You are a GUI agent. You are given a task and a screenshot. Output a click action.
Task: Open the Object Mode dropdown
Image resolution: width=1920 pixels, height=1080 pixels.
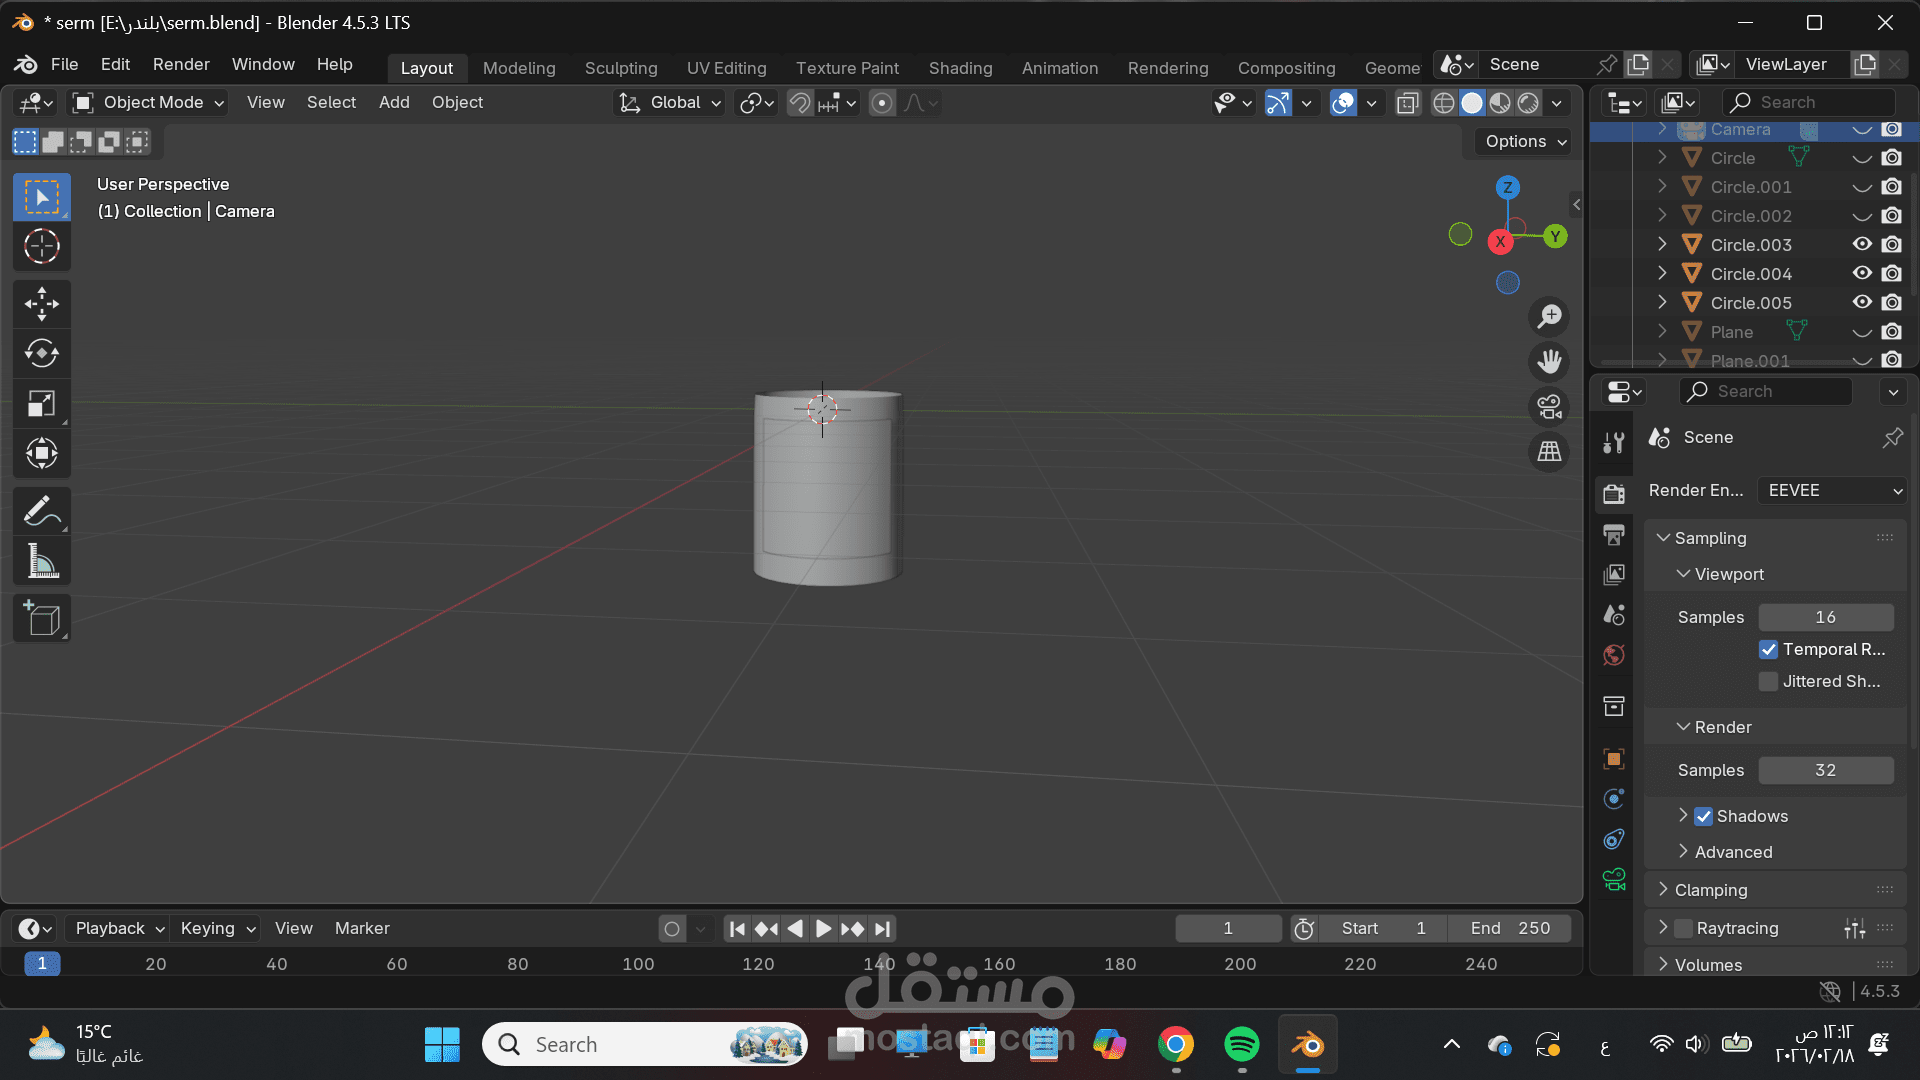pyautogui.click(x=150, y=102)
